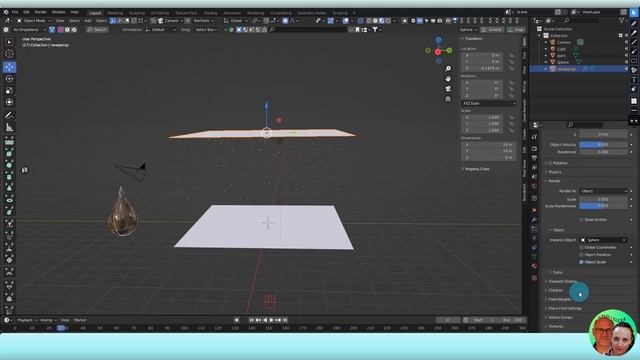
Task: Click the outliner filter funnel icon
Action: tap(622, 20)
